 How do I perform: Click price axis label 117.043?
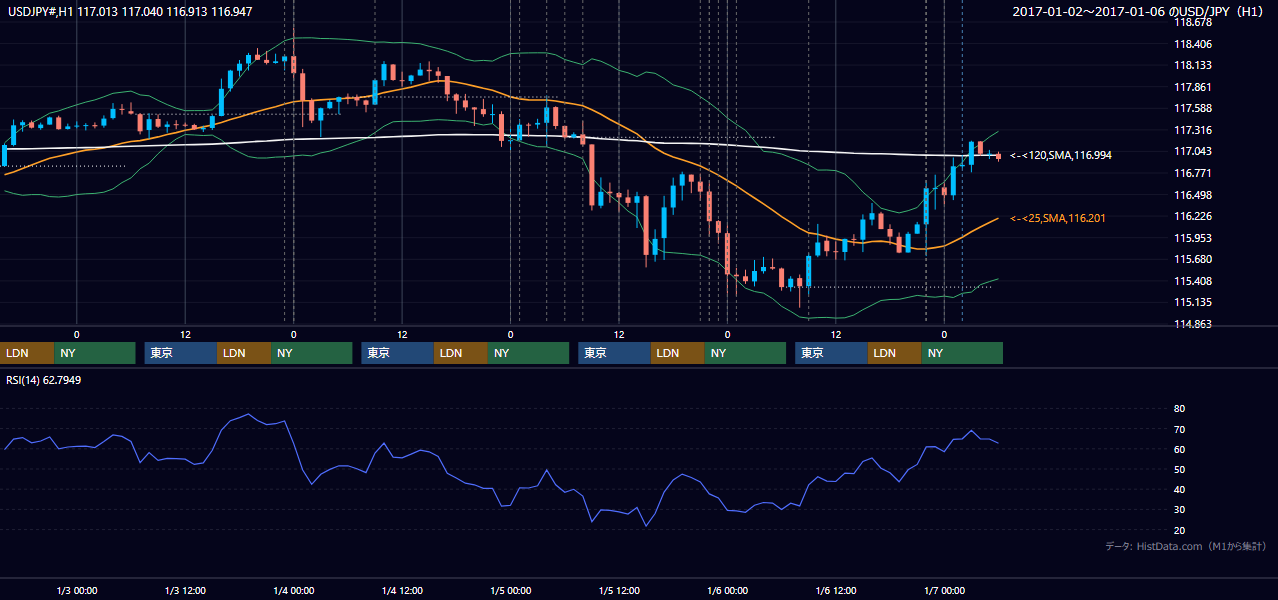point(1192,151)
